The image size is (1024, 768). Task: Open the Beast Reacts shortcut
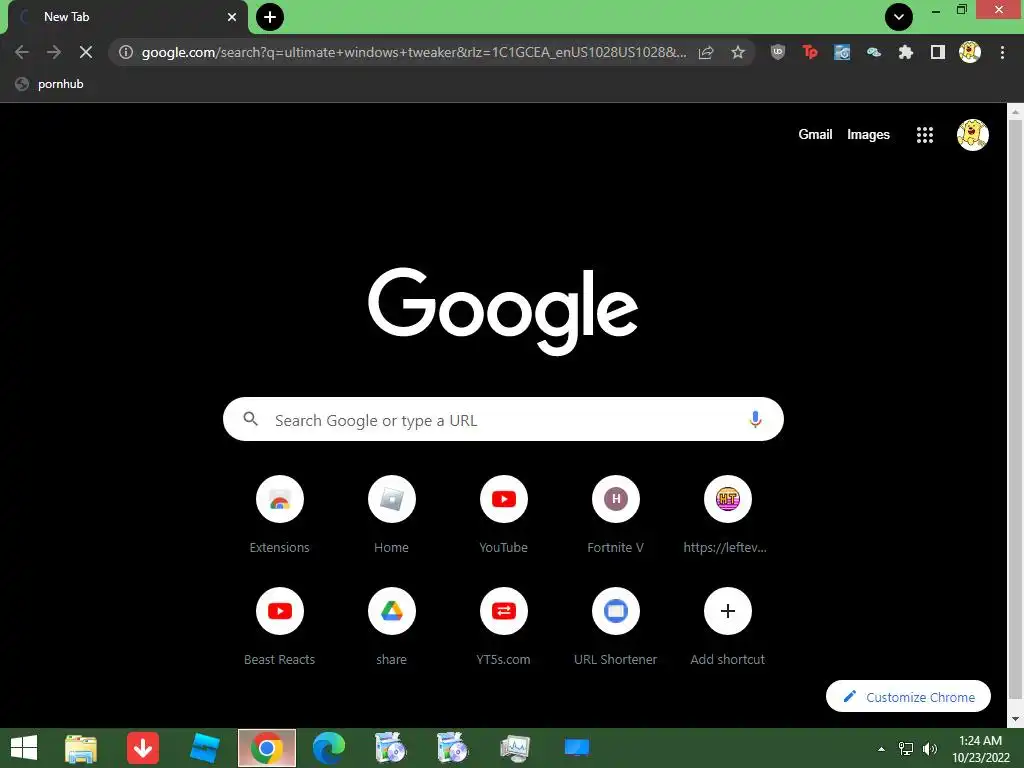click(x=280, y=627)
